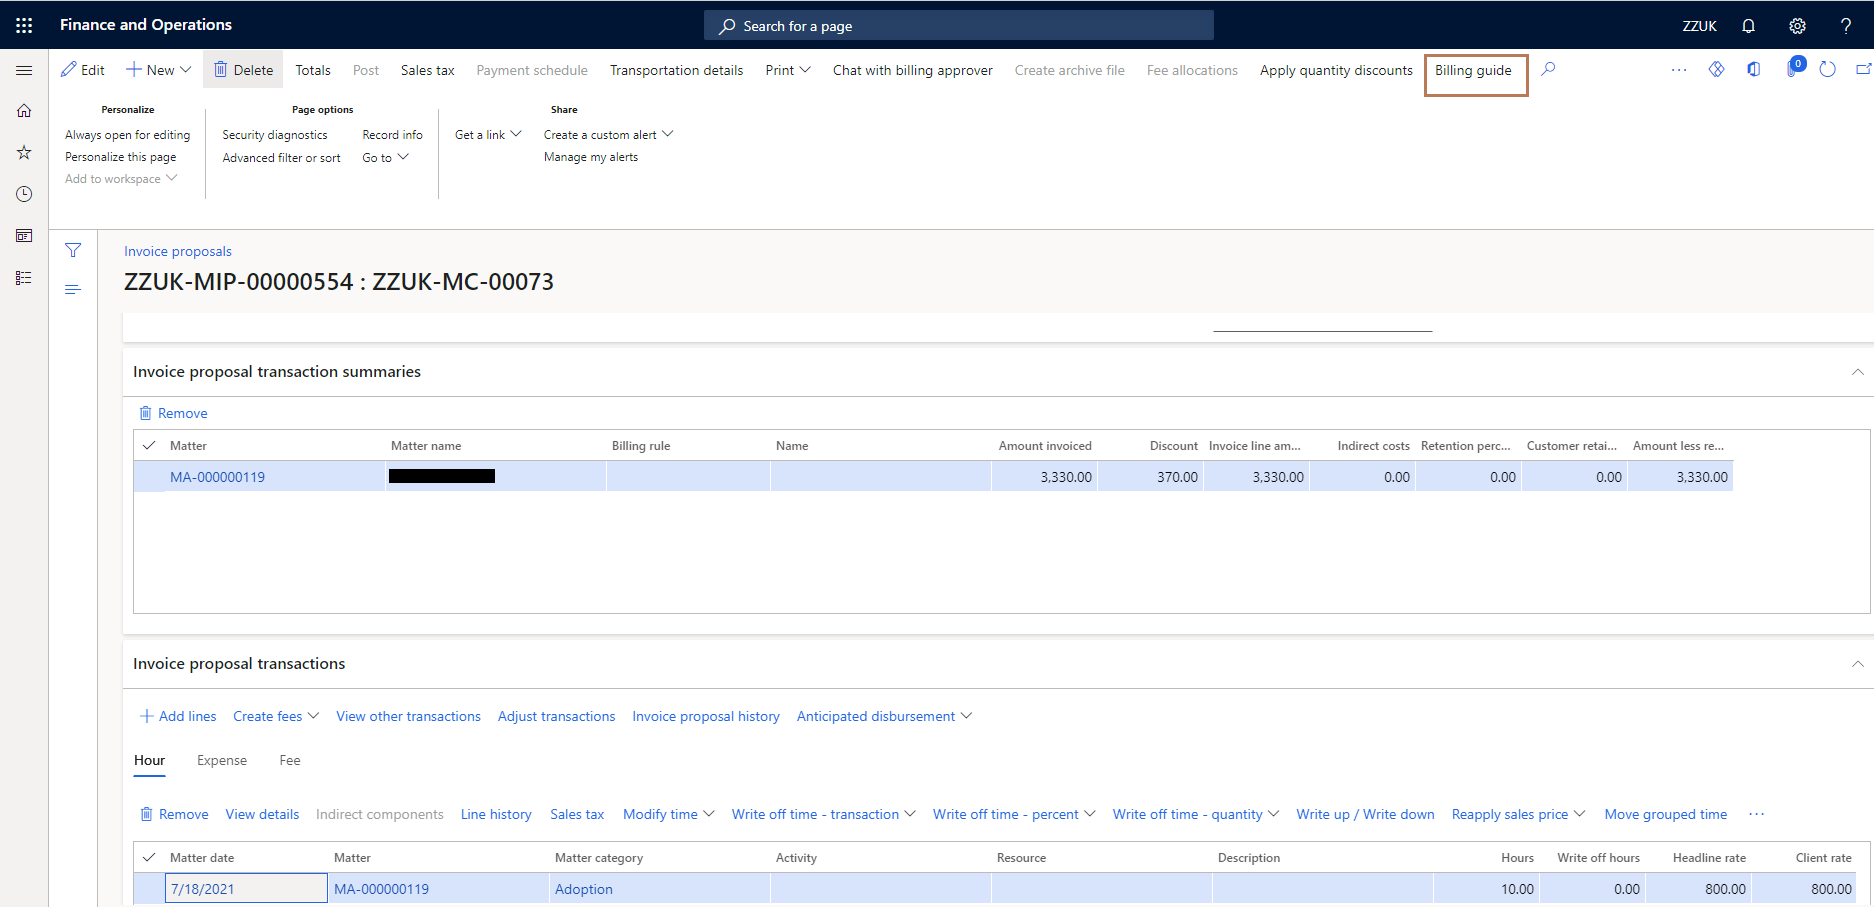Open Workspaces icon in sidebar

coord(24,236)
